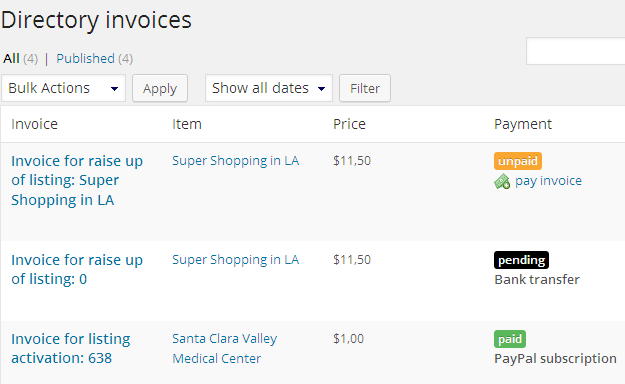Click the Apply button

(160, 88)
